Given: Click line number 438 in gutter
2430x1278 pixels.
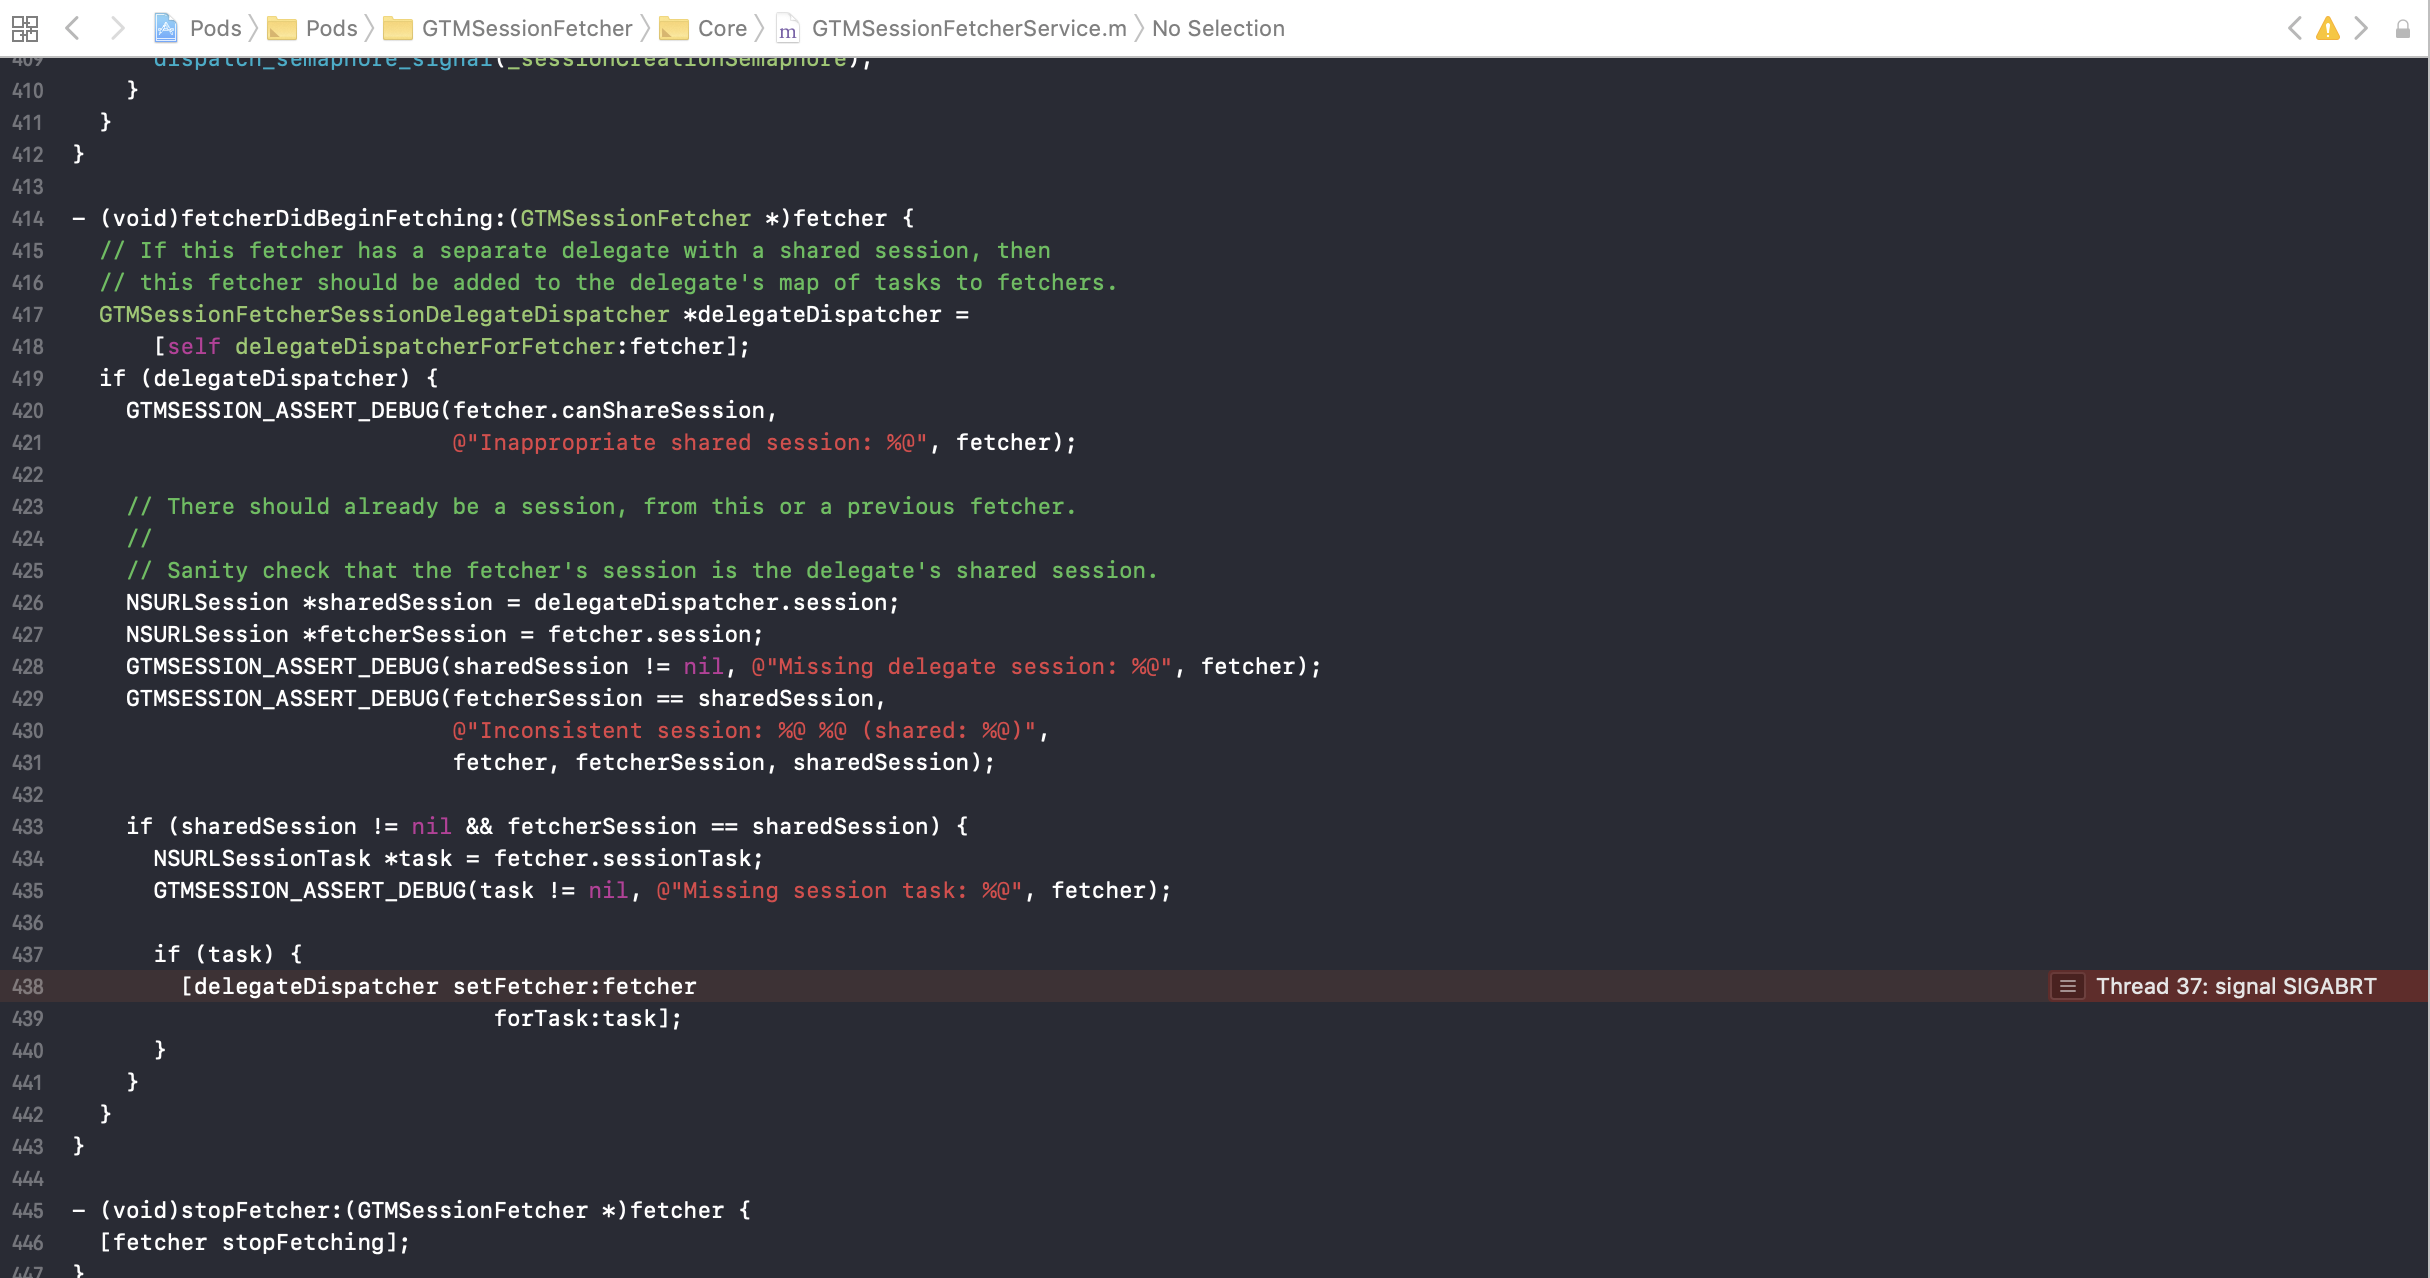Looking at the screenshot, I should coord(28,986).
